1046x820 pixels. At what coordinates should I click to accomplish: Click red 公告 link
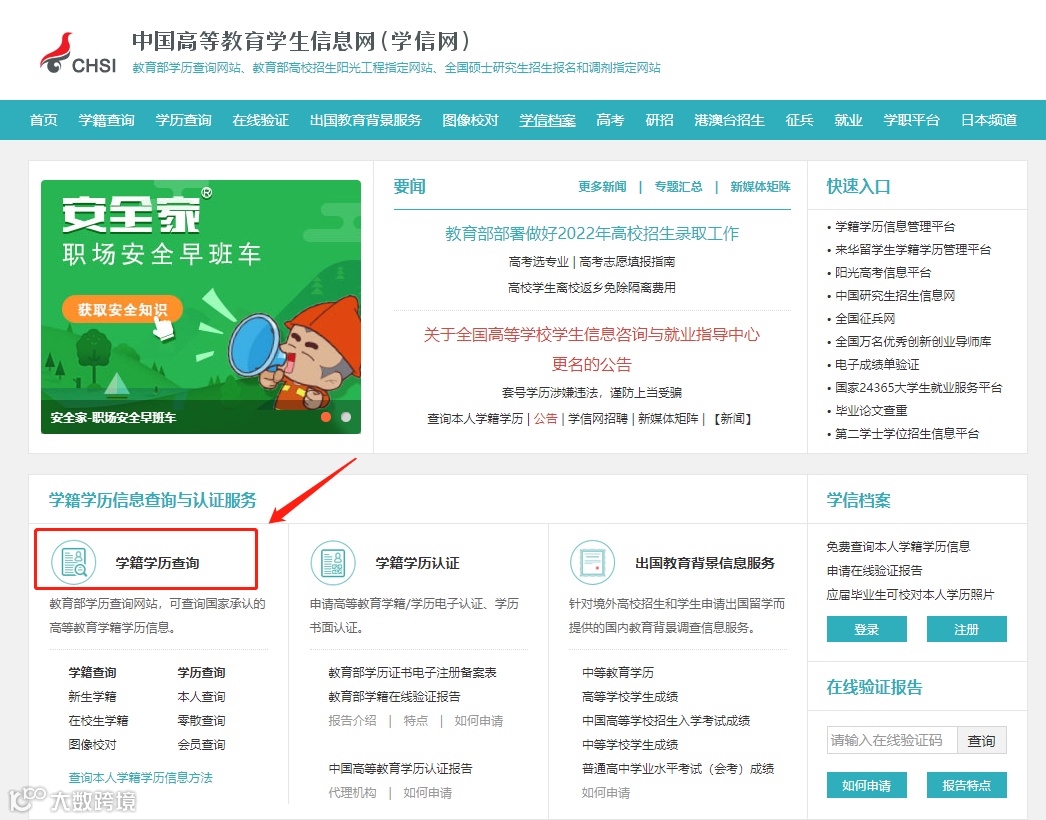(x=546, y=418)
